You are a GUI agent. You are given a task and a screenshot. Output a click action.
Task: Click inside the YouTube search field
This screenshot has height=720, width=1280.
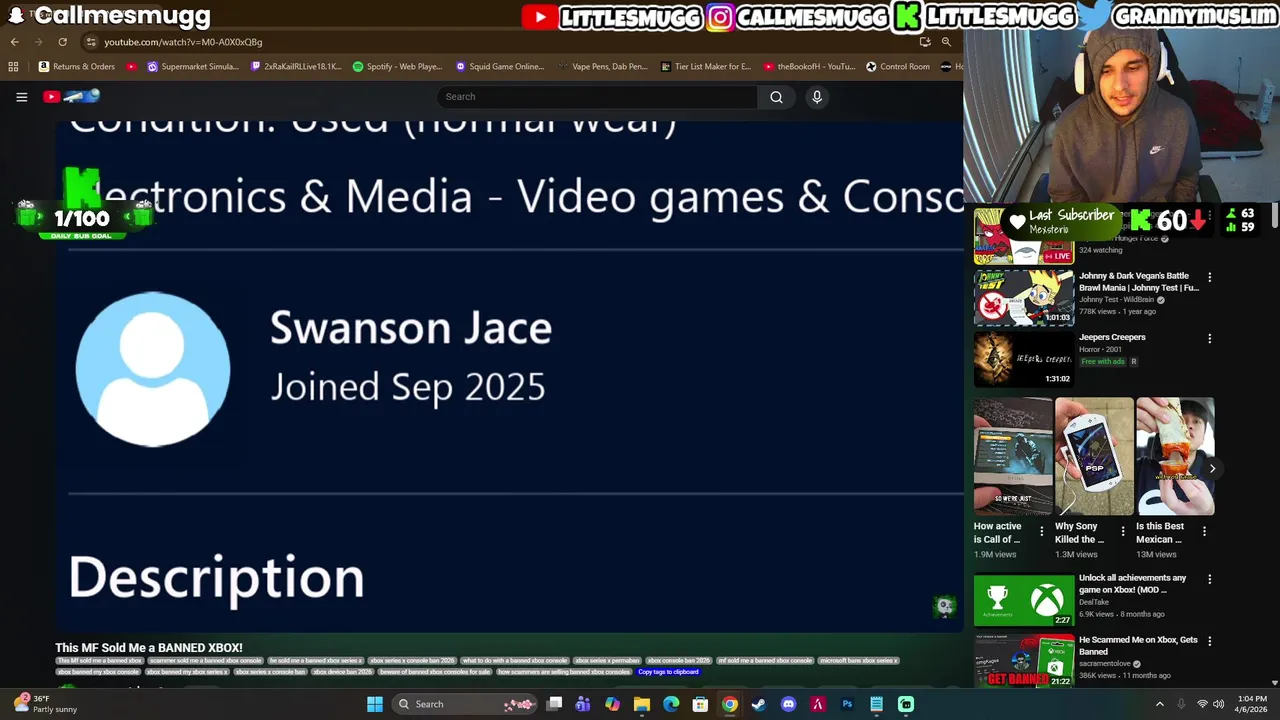(x=597, y=97)
